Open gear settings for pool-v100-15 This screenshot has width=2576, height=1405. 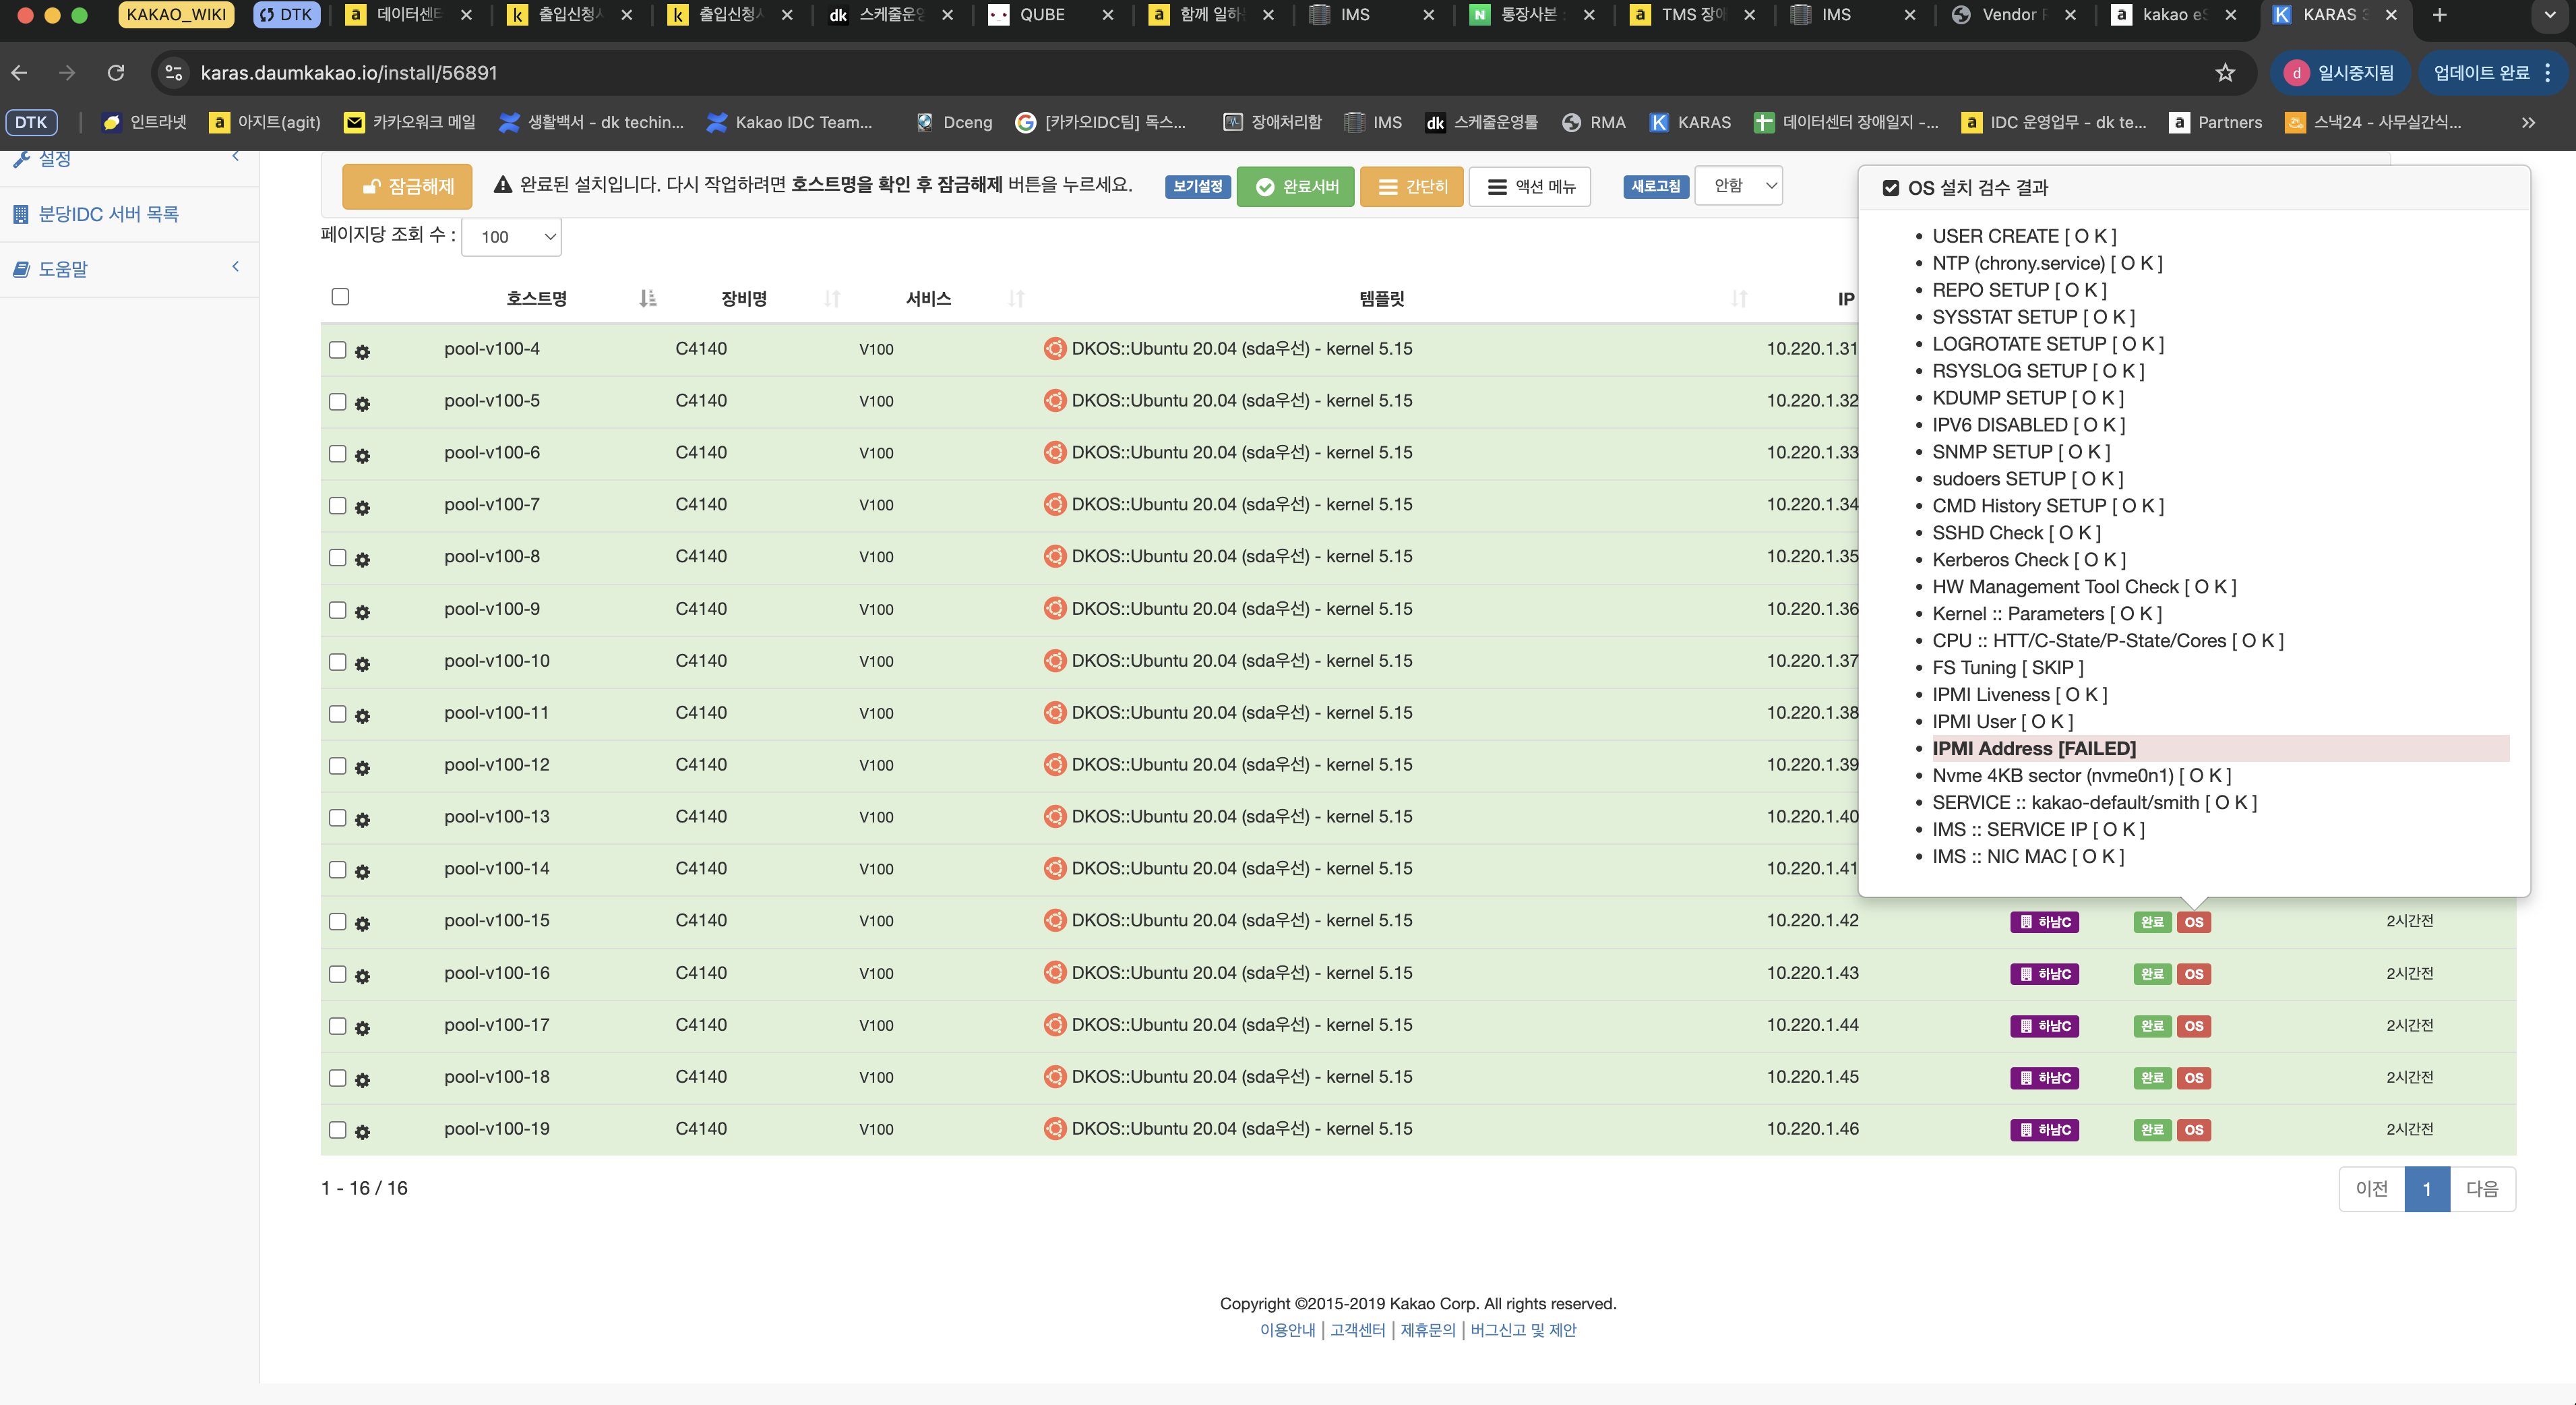(362, 923)
